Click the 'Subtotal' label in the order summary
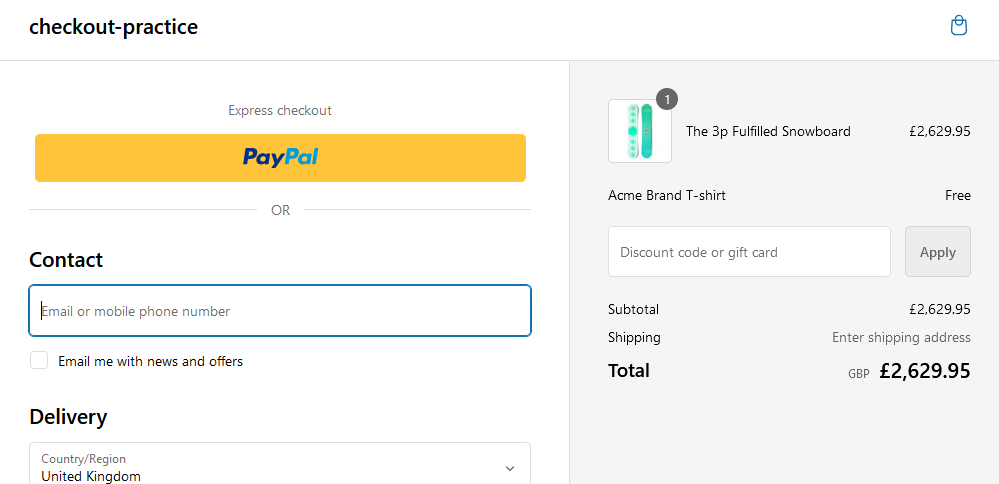This screenshot has width=999, height=484. point(633,309)
